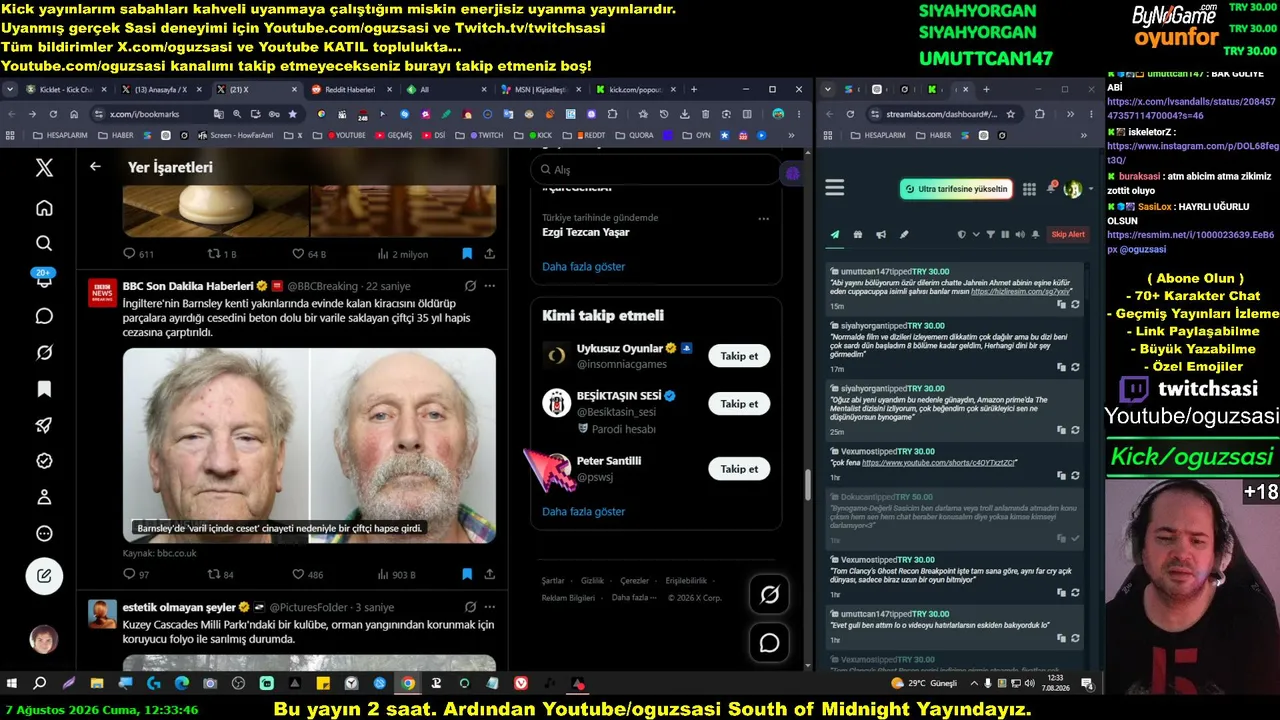Pause the Streamlabs alert queue
Image resolution: width=1280 pixels, height=720 pixels.
point(1005,235)
